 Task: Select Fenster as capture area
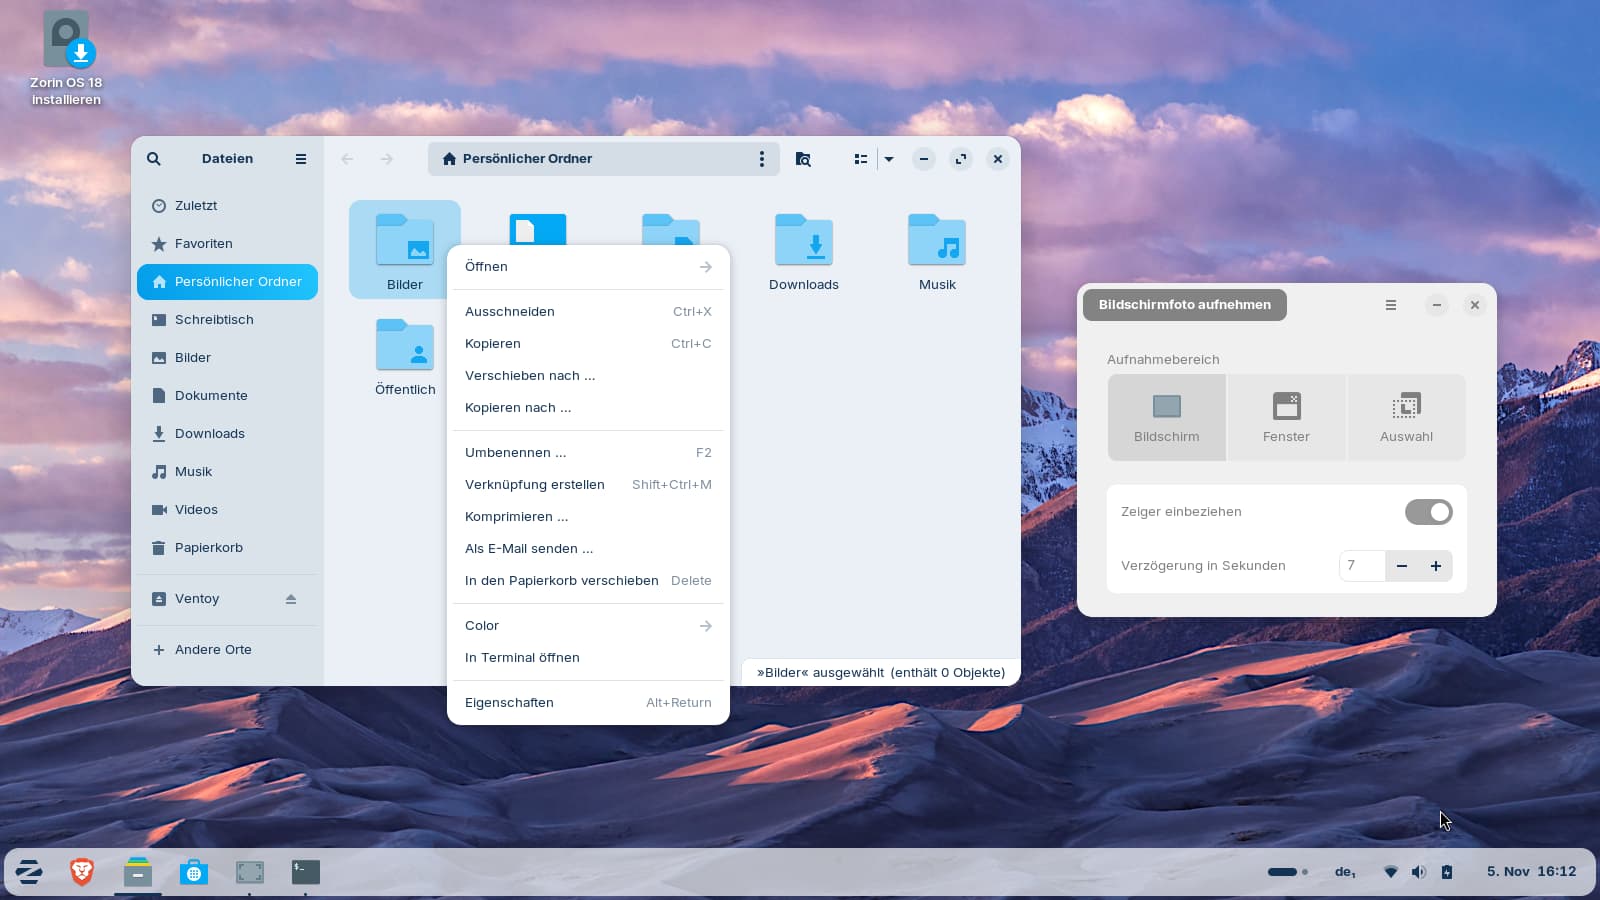click(x=1286, y=418)
